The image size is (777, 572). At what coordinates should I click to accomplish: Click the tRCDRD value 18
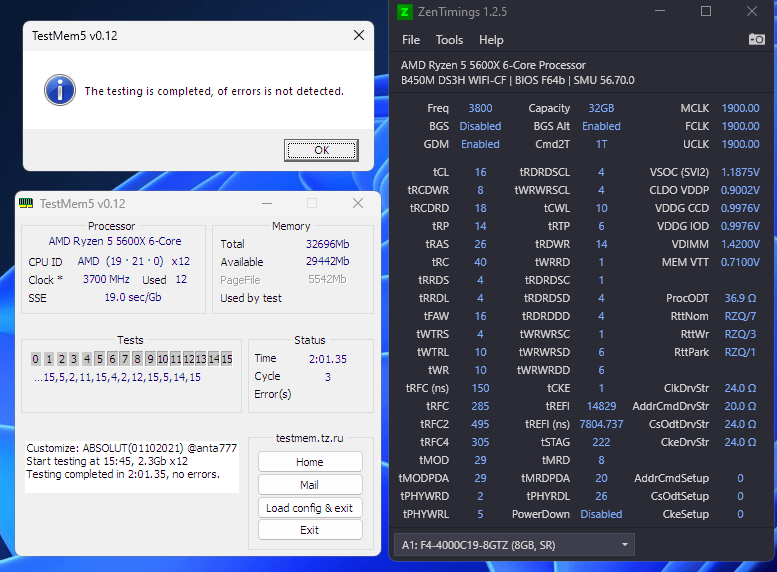(480, 208)
